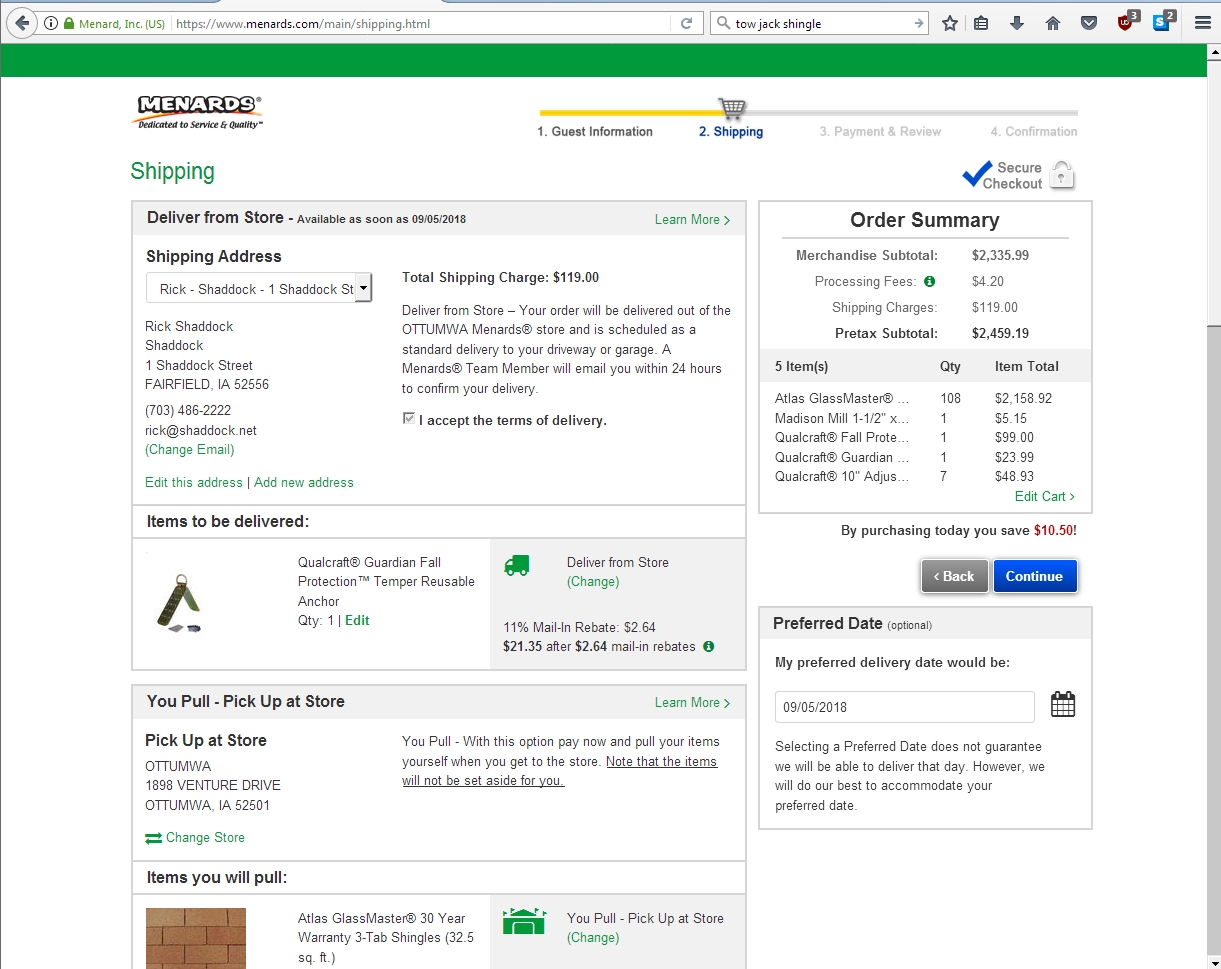This screenshot has height=969, width=1221.
Task: Click the Back button
Action: tap(955, 576)
